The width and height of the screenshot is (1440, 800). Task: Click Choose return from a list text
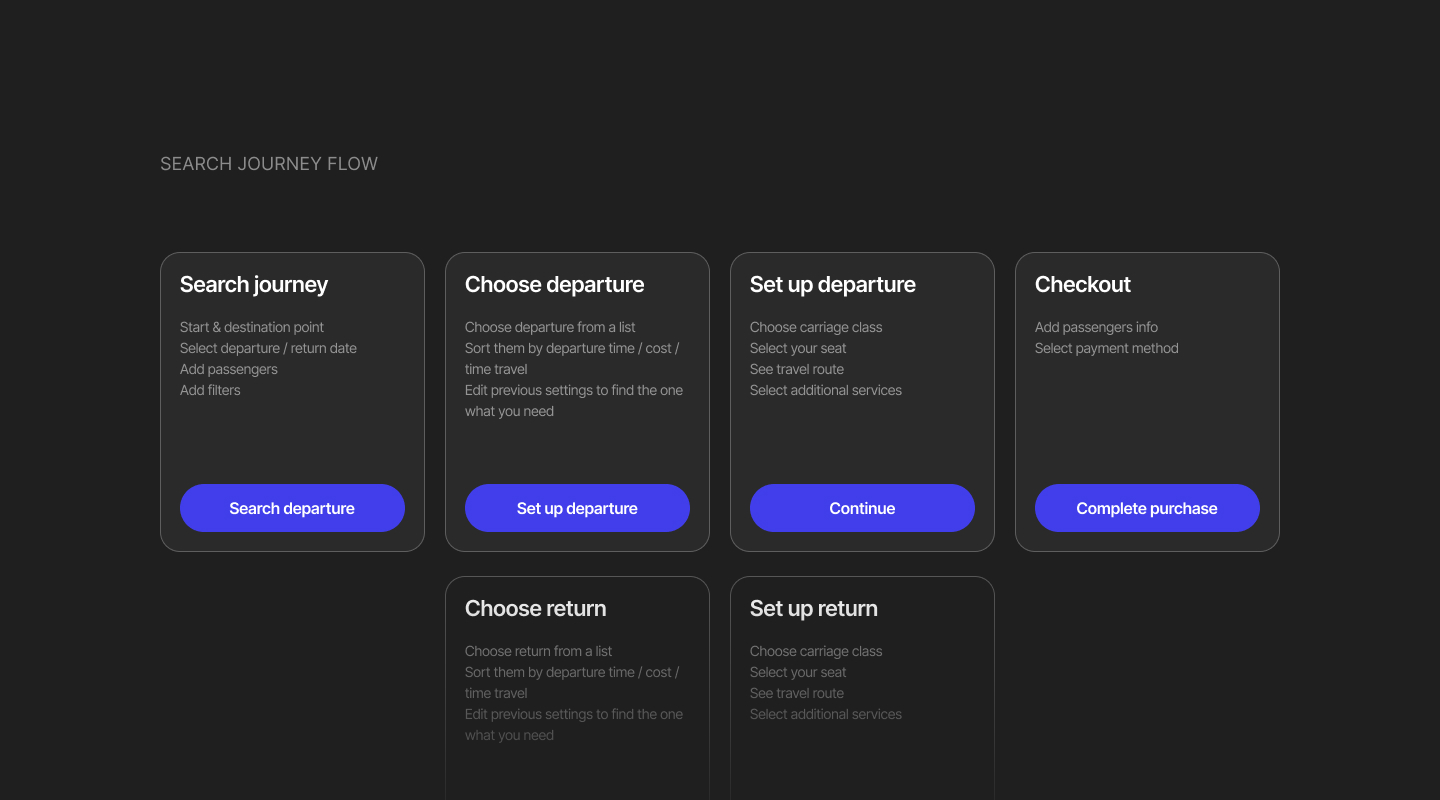pos(538,651)
